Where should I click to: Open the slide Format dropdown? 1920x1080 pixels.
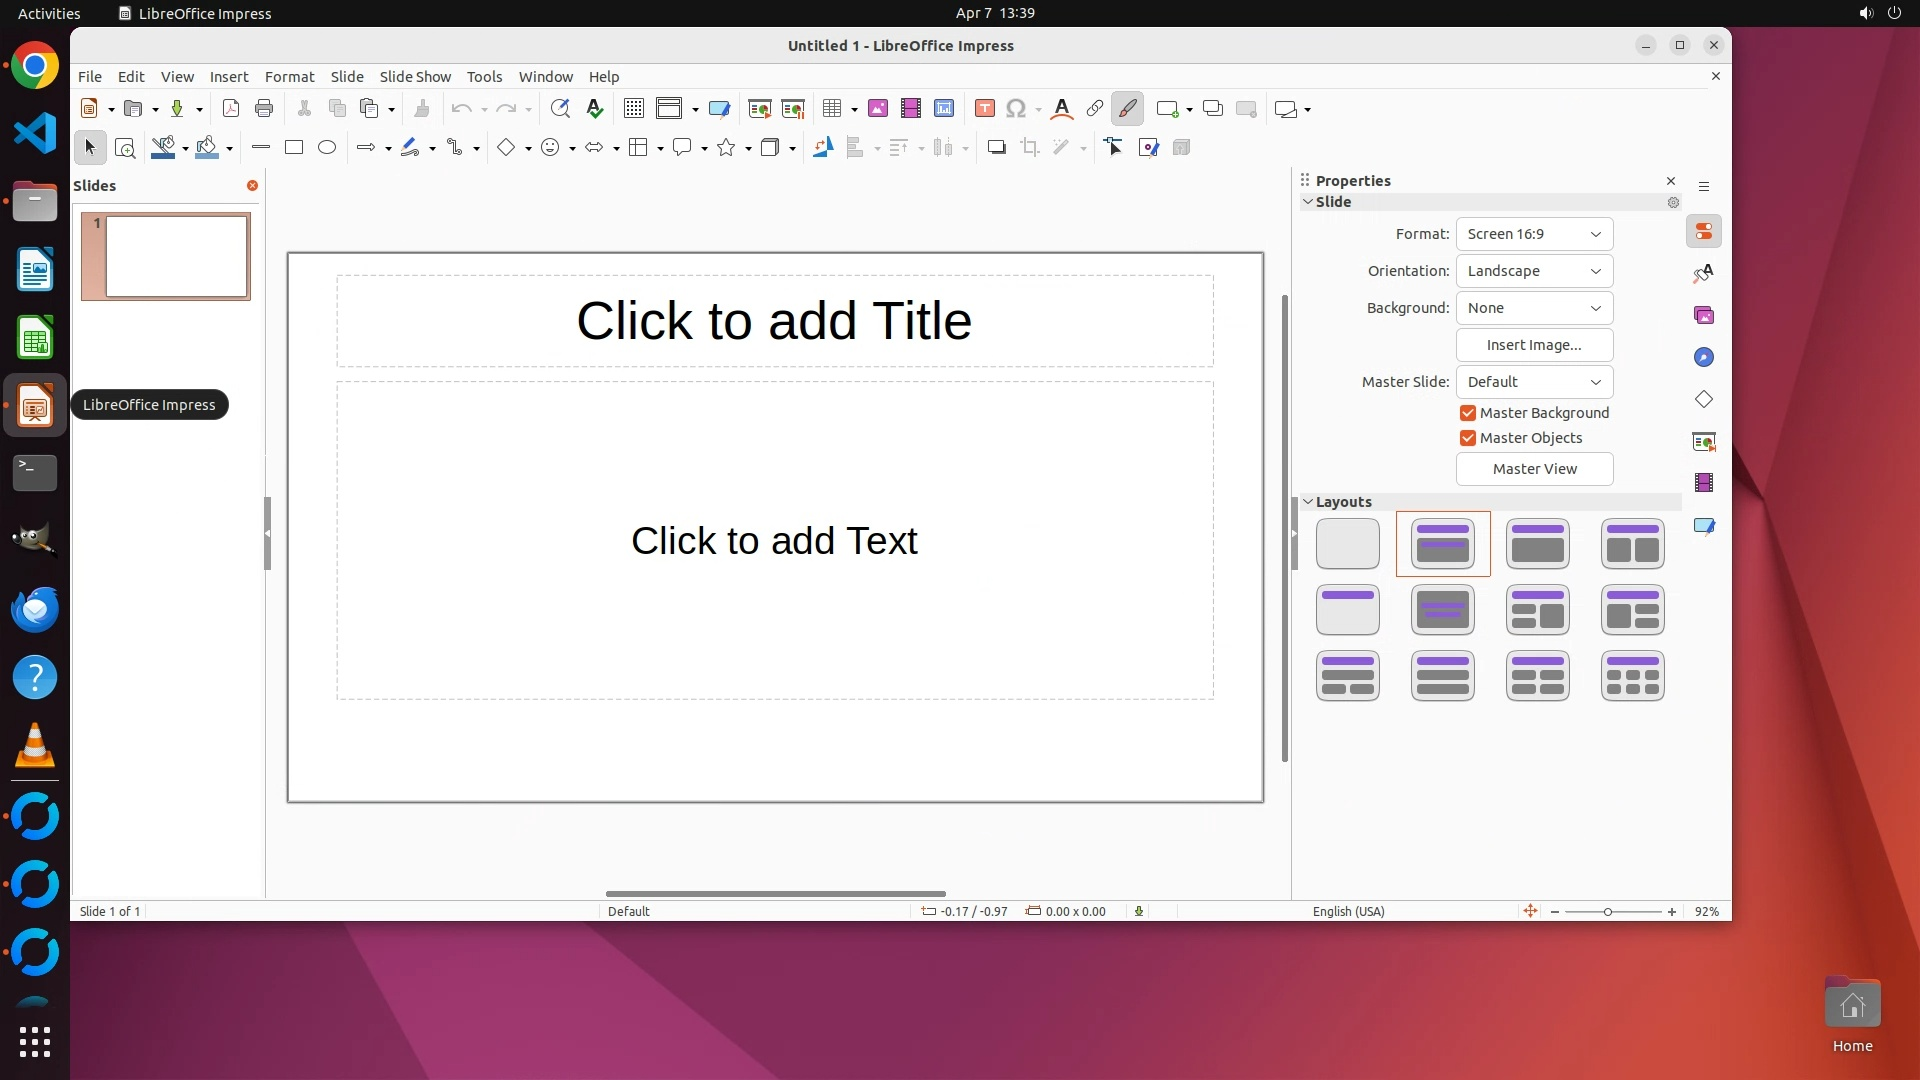[x=1534, y=234]
